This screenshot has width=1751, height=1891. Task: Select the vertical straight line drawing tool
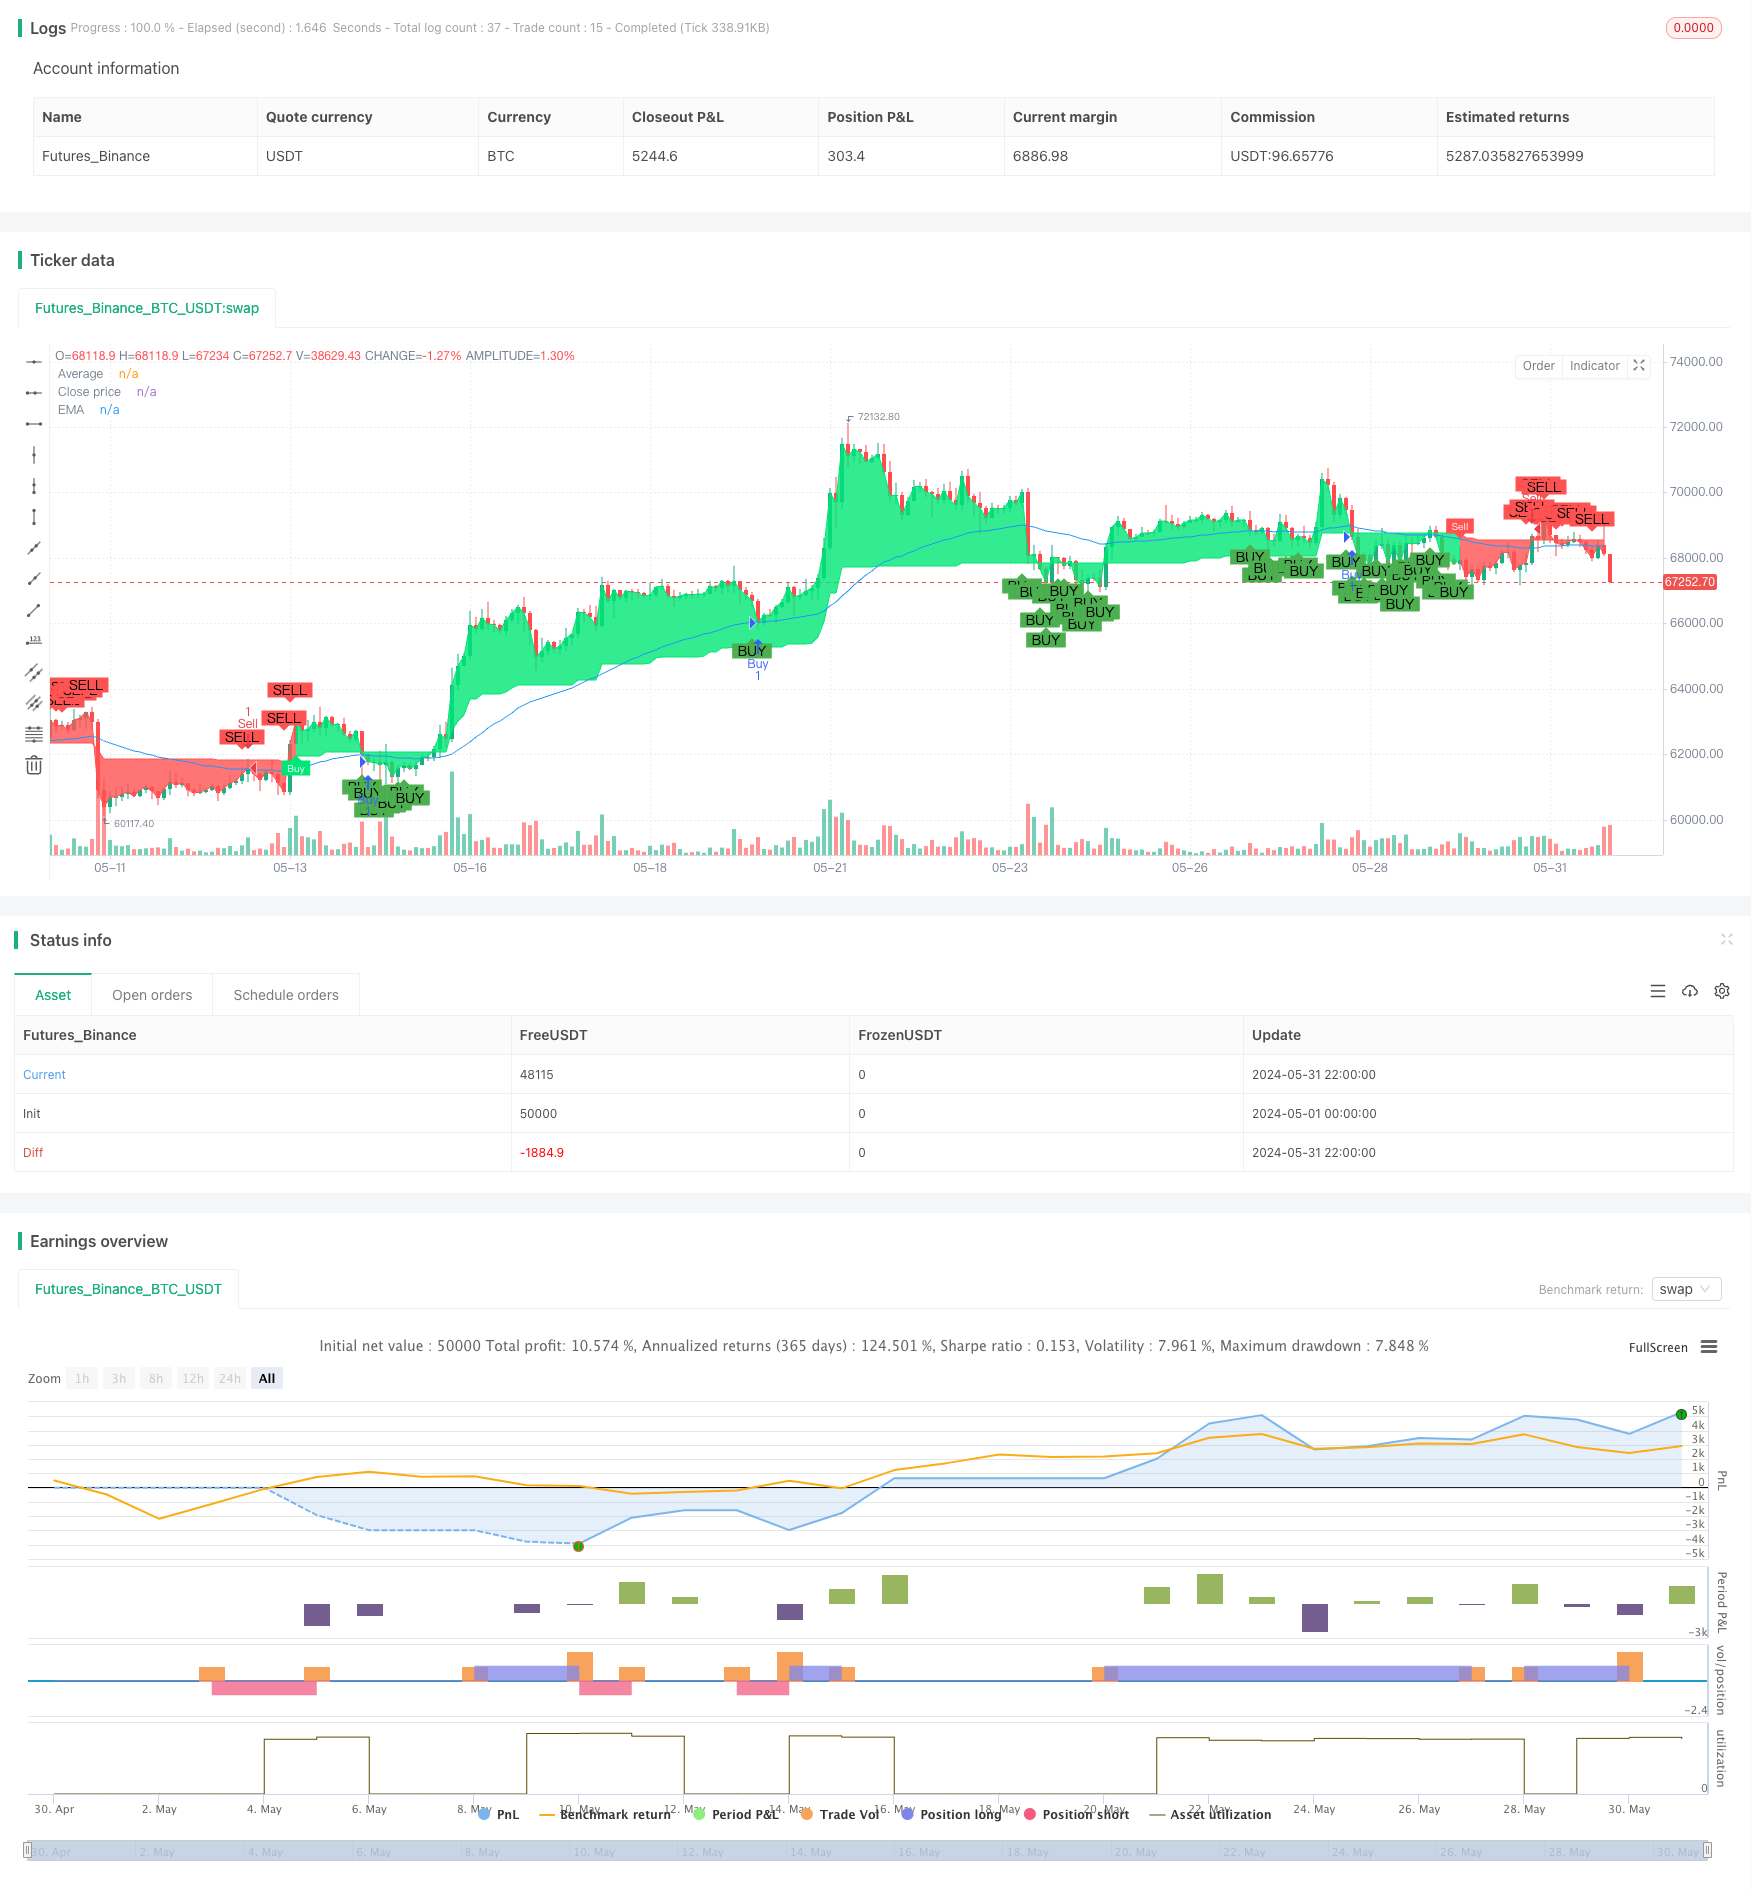tap(34, 455)
